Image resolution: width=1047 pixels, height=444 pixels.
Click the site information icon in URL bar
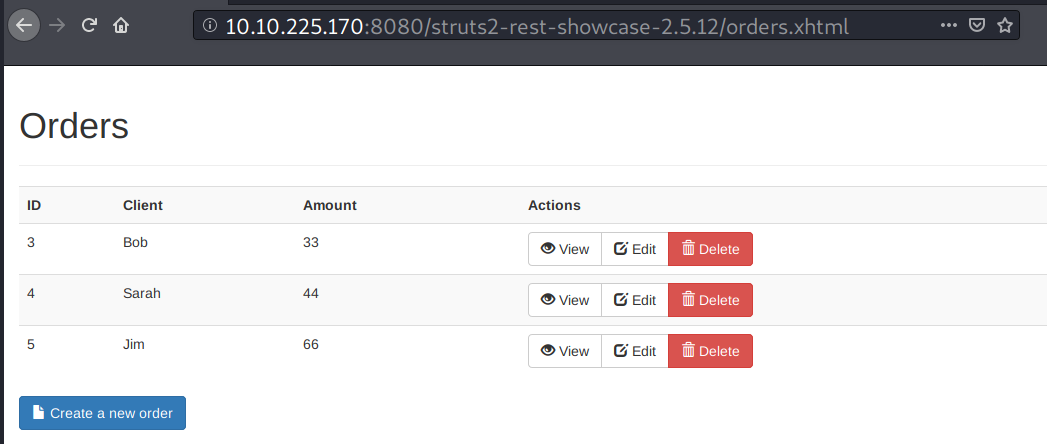click(210, 26)
